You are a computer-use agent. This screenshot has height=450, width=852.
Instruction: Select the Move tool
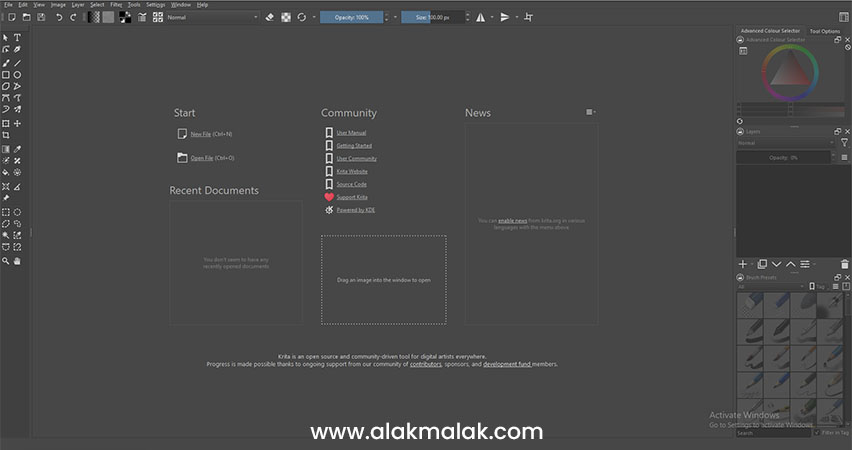17,124
